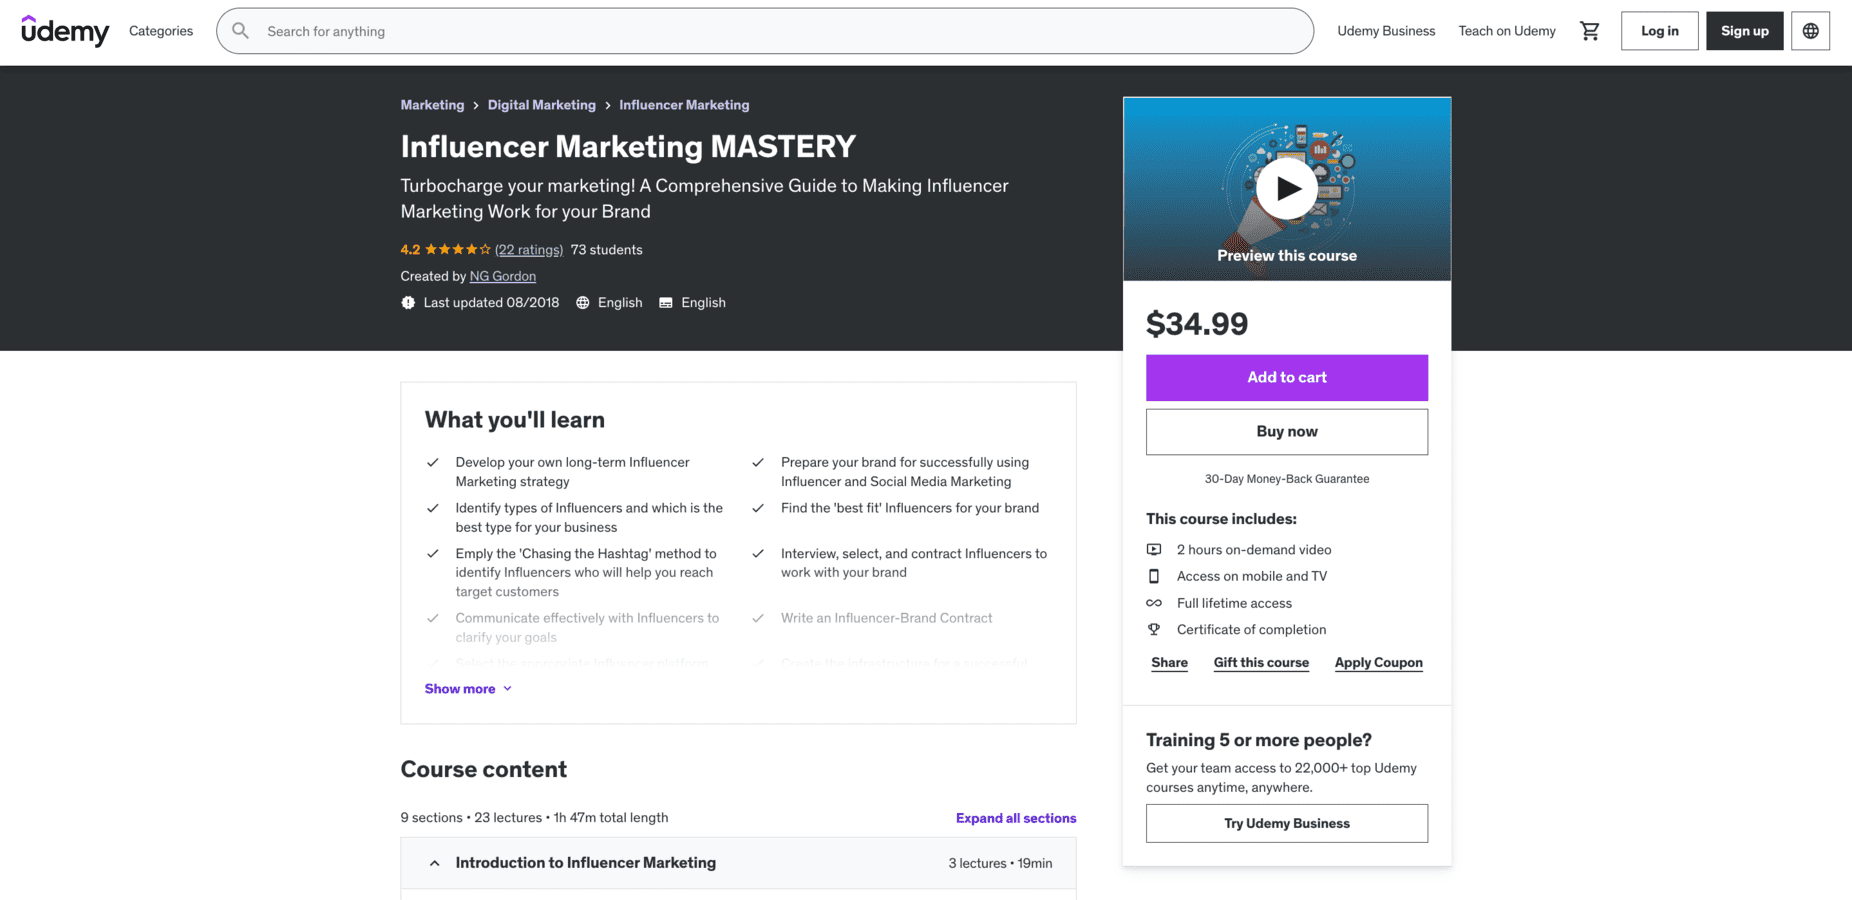Open the 22 ratings details
This screenshot has height=900, width=1852.
(x=529, y=249)
